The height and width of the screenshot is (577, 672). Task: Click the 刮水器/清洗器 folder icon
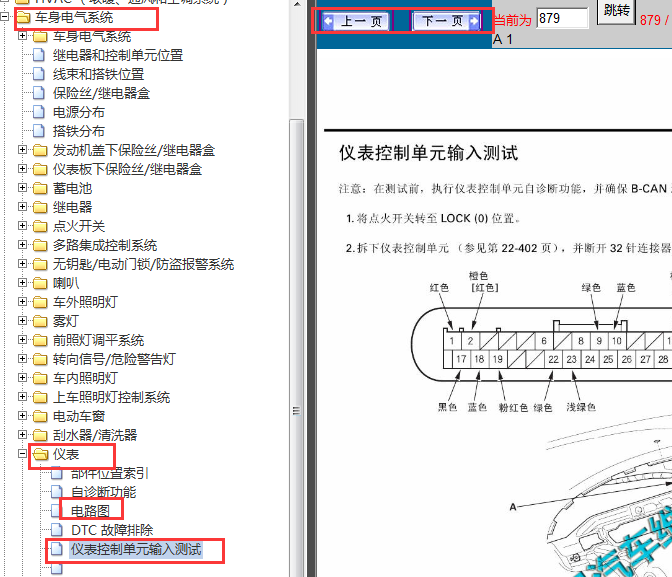pos(40,435)
